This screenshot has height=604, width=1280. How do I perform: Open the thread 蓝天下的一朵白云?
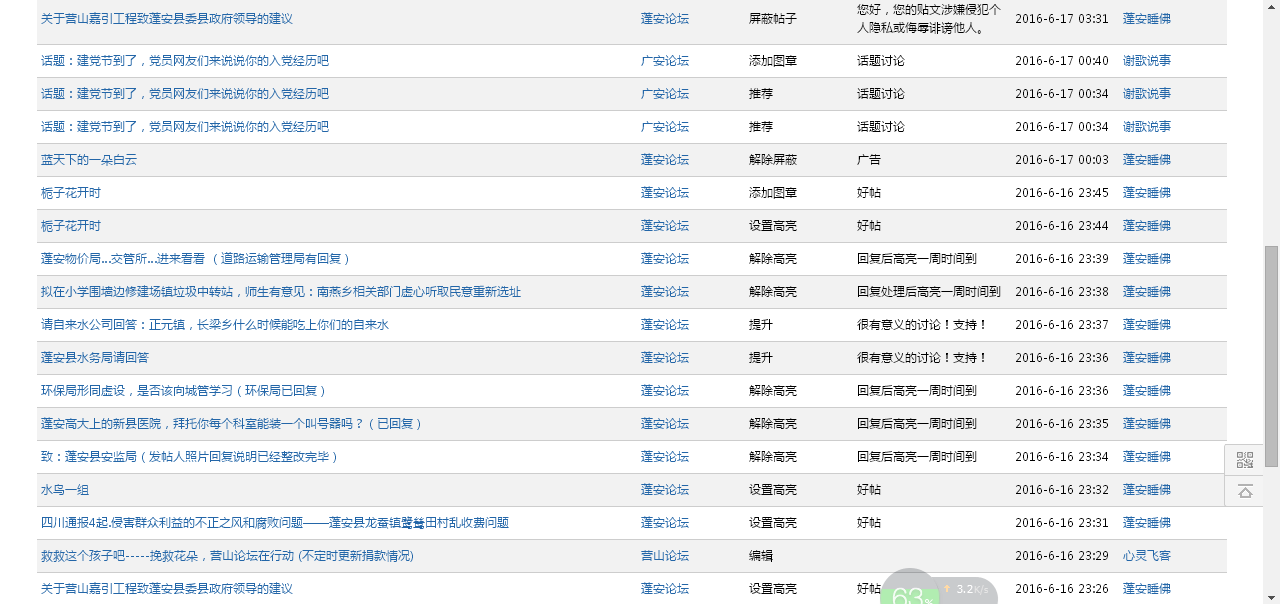[x=89, y=160]
